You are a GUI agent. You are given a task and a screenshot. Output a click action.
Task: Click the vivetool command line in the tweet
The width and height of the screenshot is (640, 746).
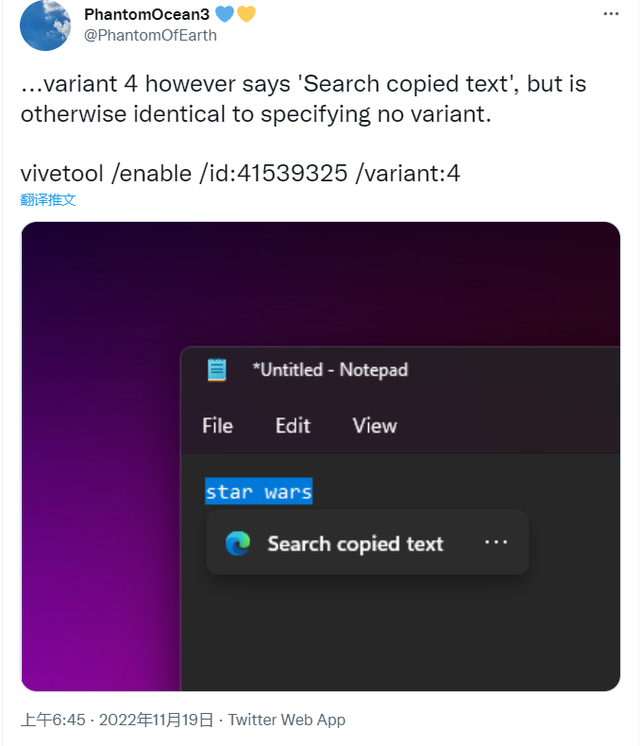click(240, 173)
